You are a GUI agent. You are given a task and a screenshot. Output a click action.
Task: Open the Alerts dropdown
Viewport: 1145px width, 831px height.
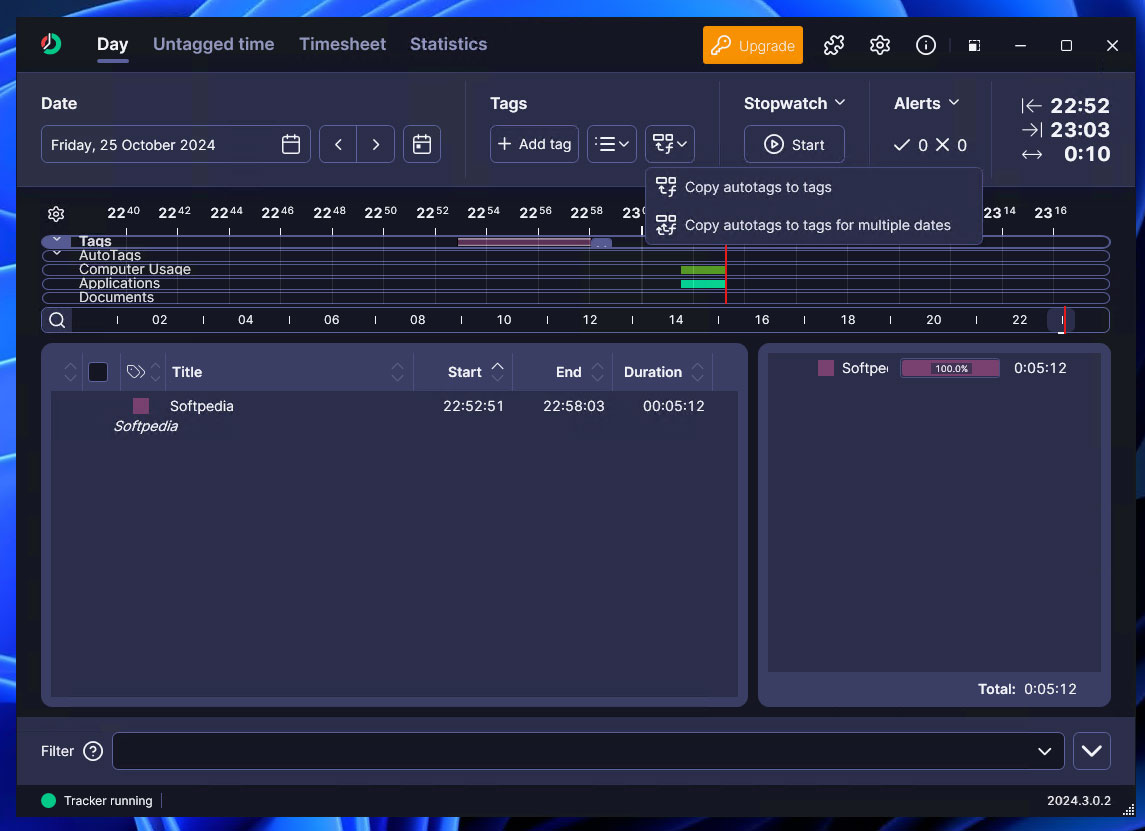click(927, 103)
